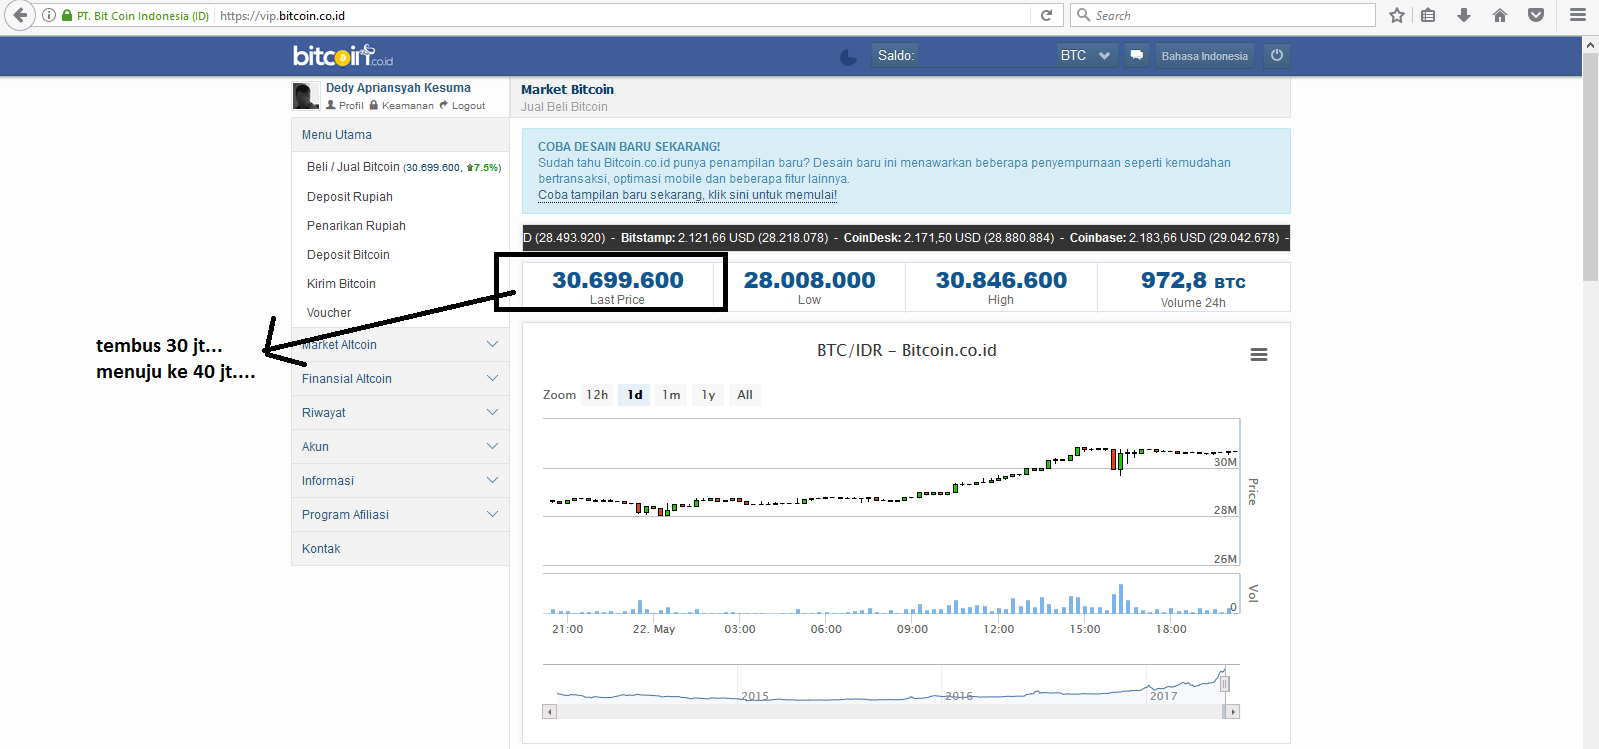Screen dimensions: 1599x749
Task: Set chart zoom to 12h
Action: 597,395
